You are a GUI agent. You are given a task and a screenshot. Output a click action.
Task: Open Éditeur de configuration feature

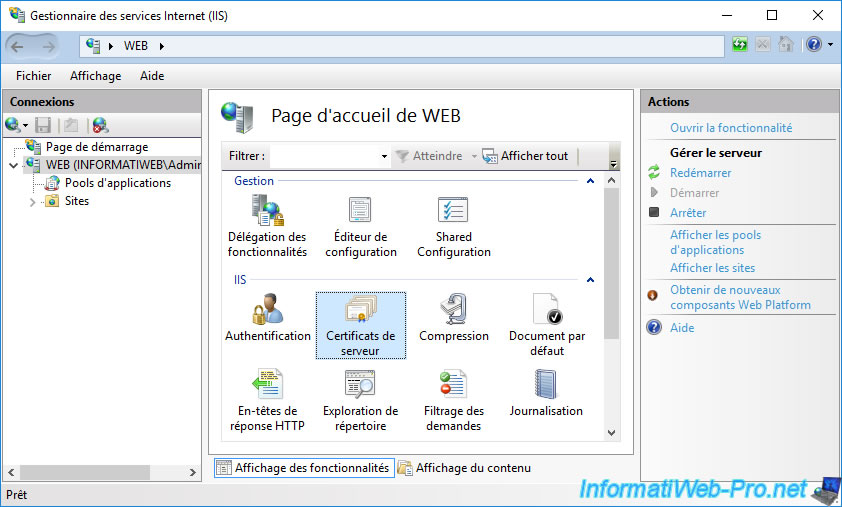(x=360, y=226)
